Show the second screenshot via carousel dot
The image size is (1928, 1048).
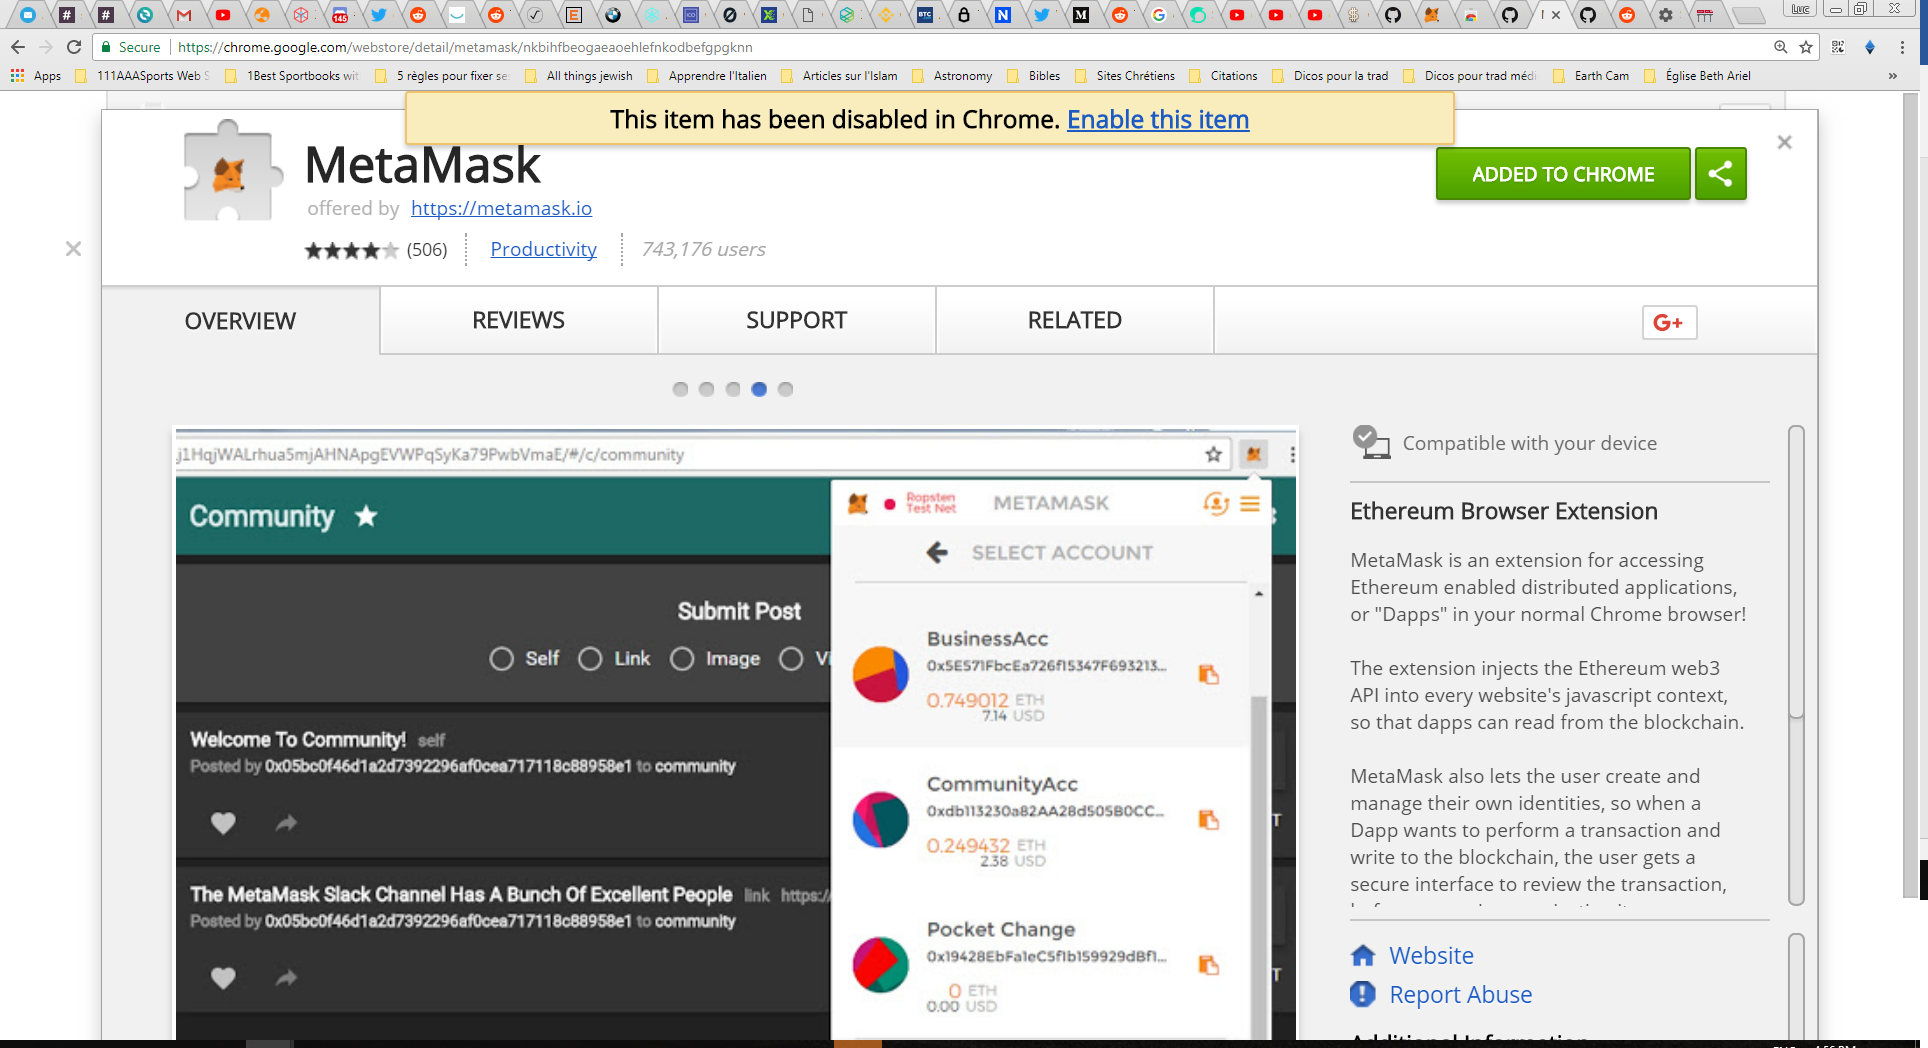(x=707, y=389)
